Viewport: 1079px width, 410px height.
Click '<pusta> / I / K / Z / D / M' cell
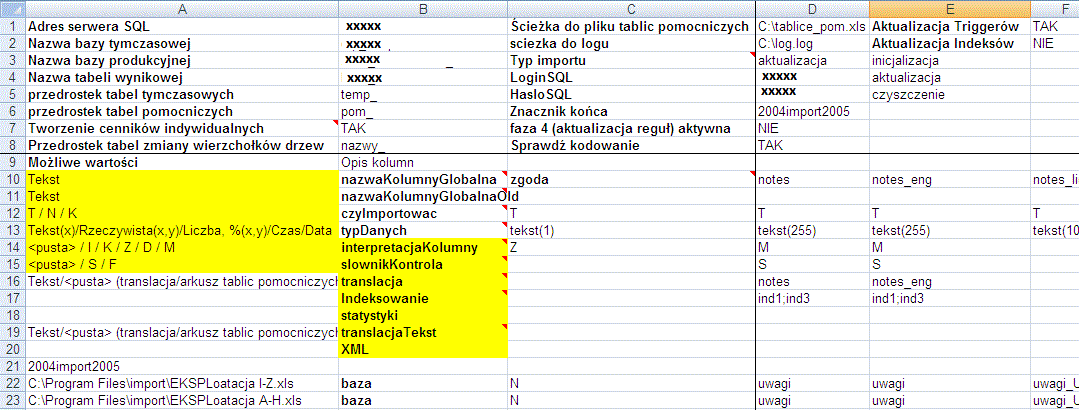point(182,248)
